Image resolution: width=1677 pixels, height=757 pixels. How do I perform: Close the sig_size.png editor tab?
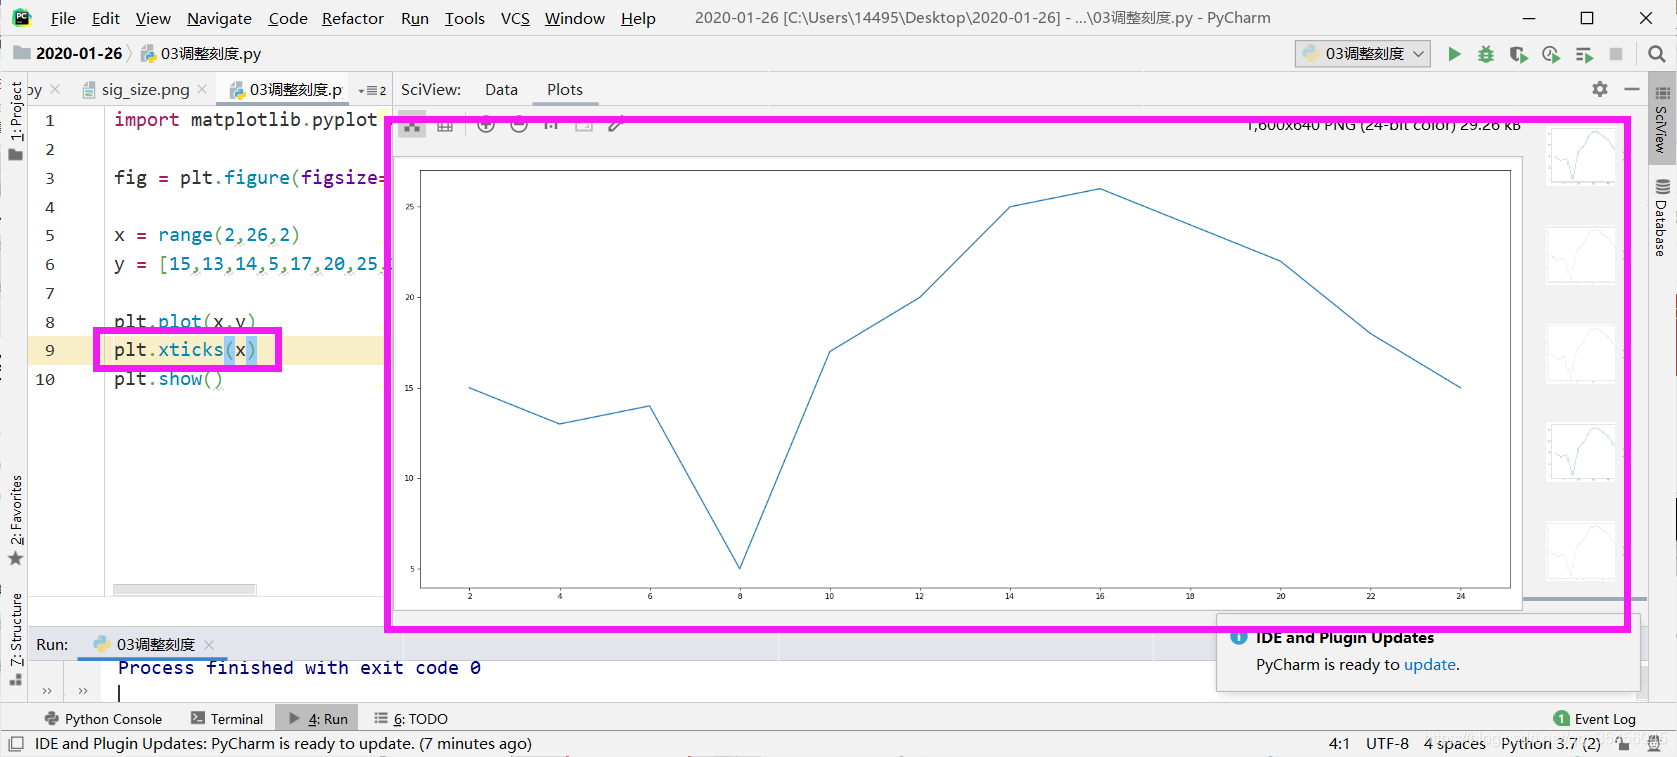203,89
